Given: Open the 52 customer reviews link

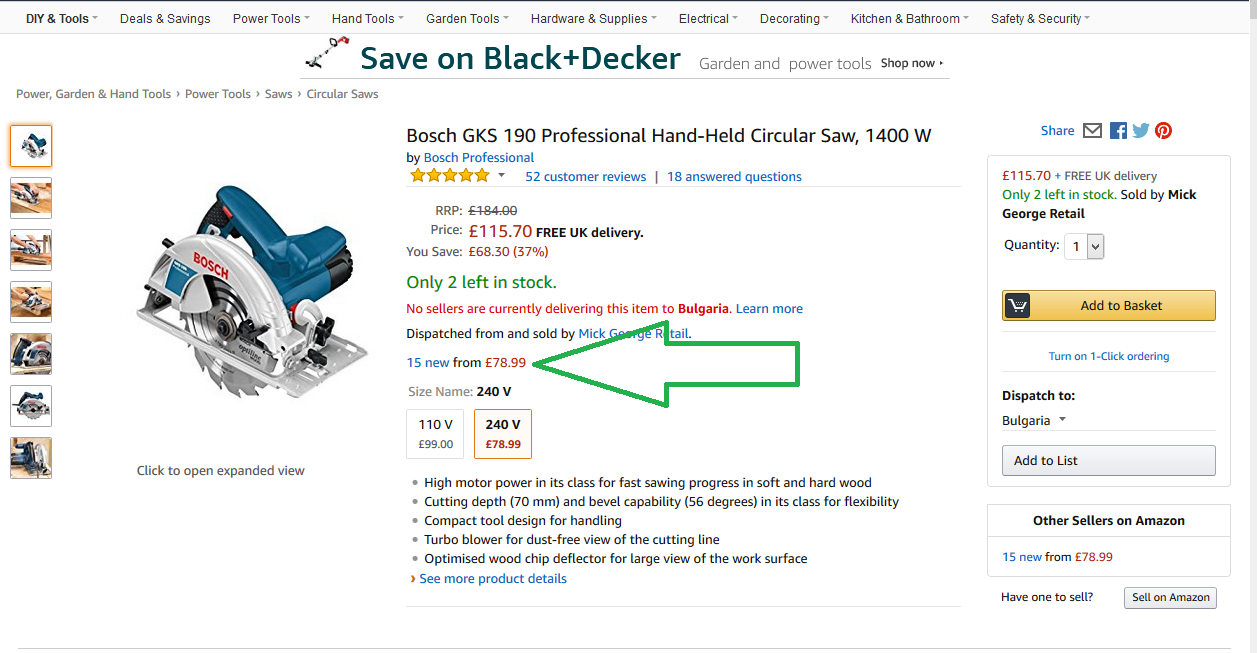Looking at the screenshot, I should point(586,177).
